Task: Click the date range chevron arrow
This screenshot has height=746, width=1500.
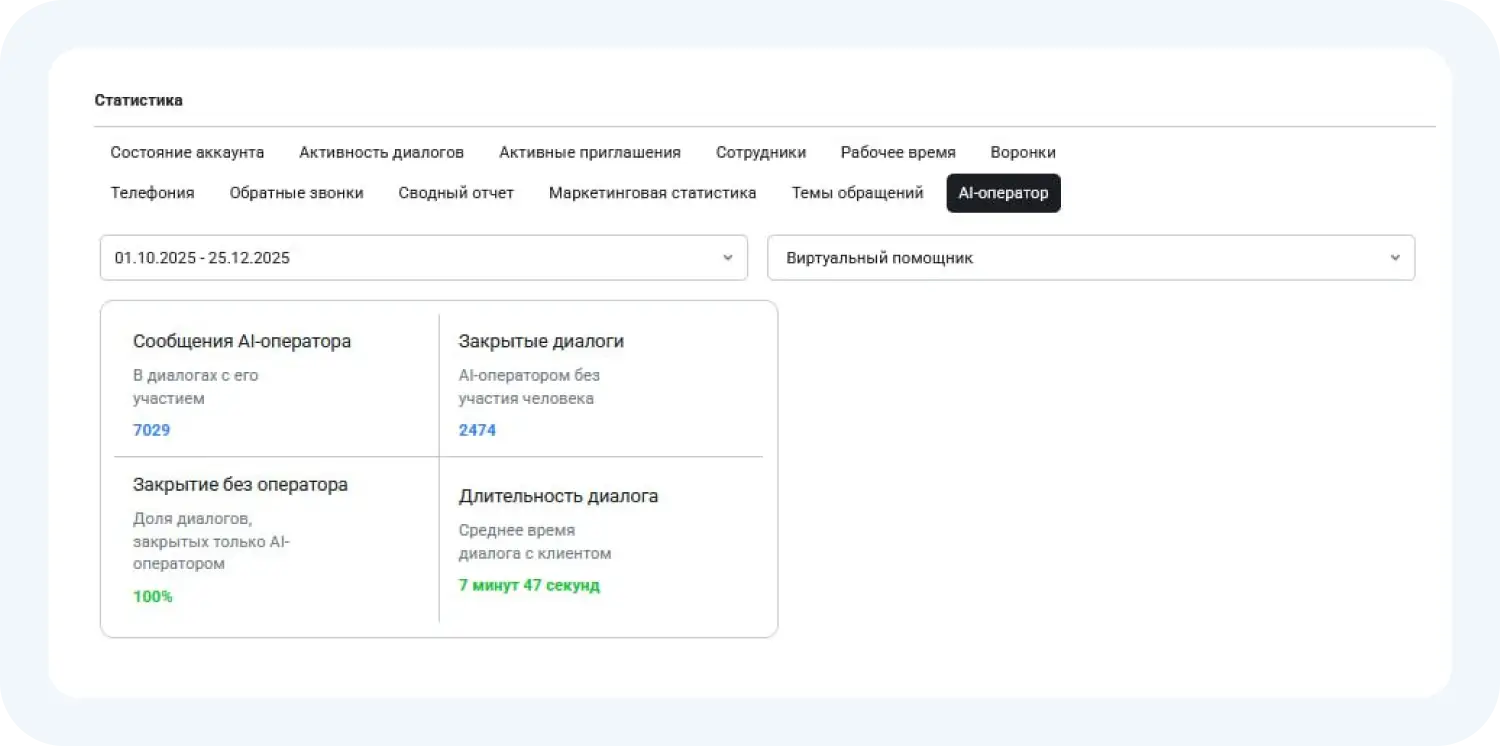Action: point(727,258)
